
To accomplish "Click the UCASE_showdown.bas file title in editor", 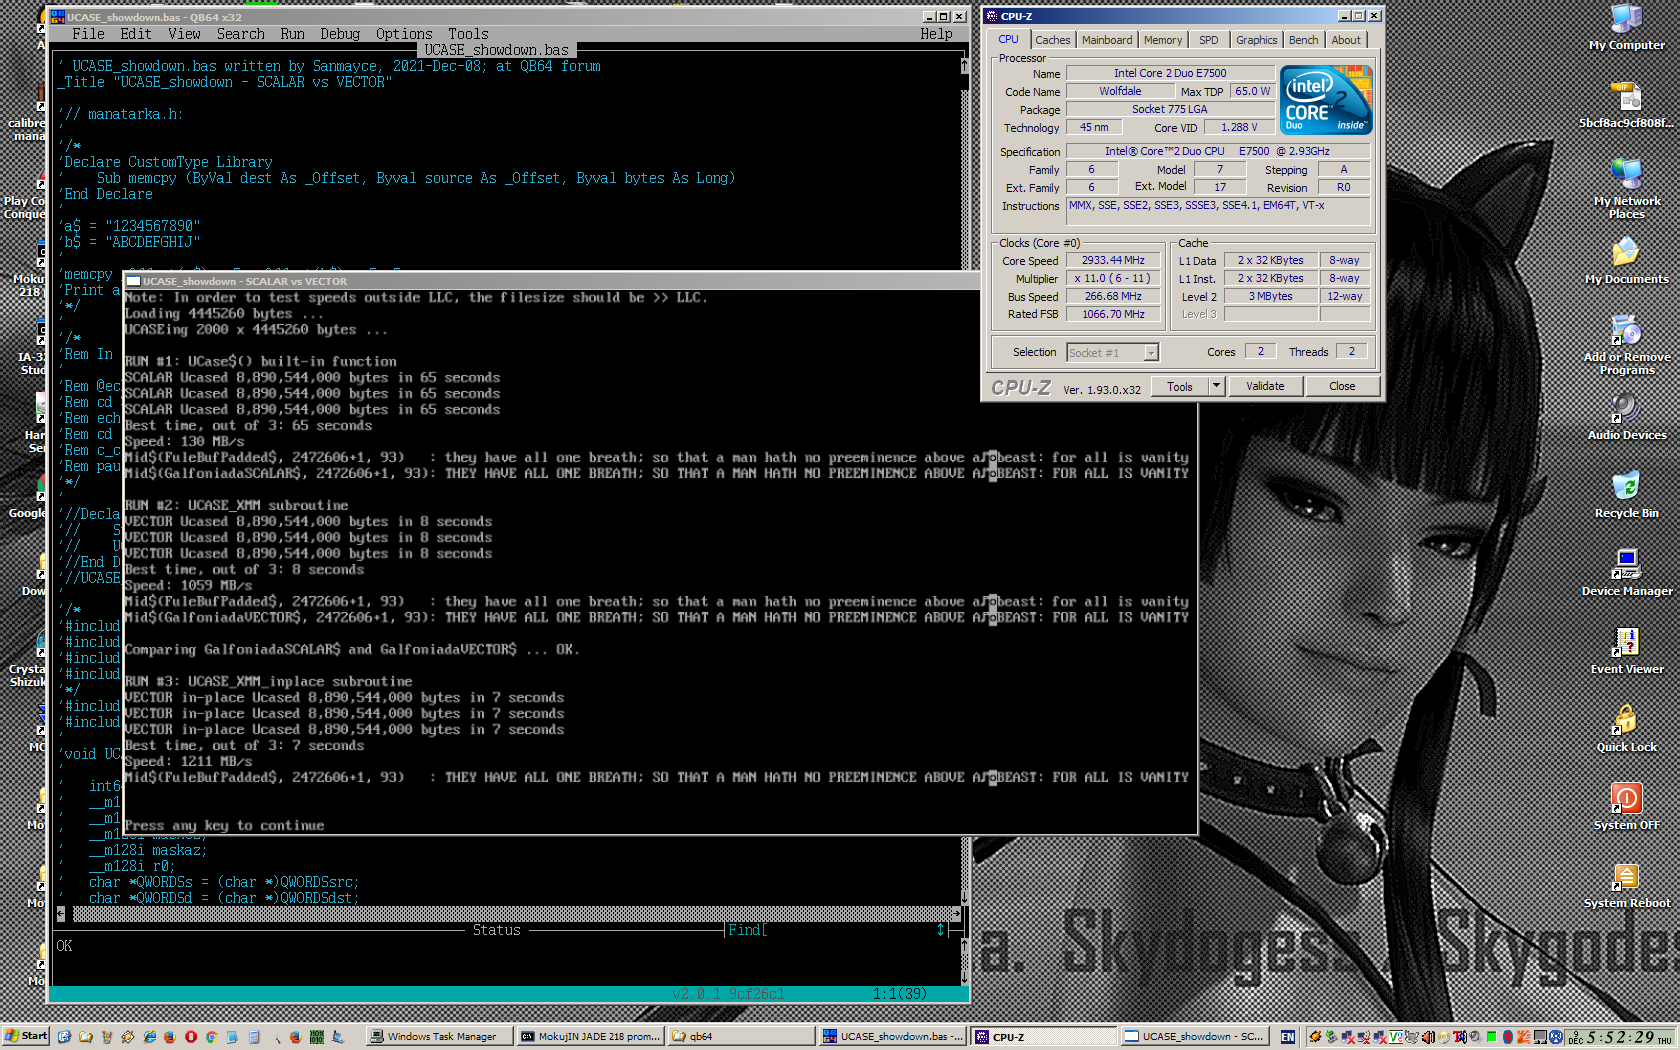I will (x=496, y=50).
